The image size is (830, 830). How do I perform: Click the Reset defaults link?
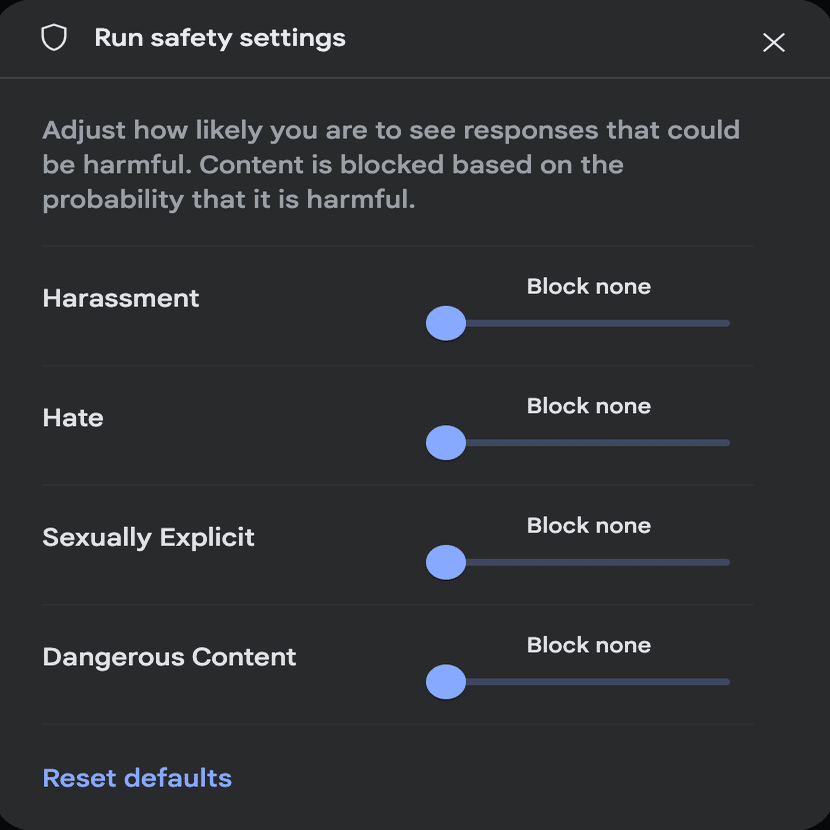[x=137, y=778]
